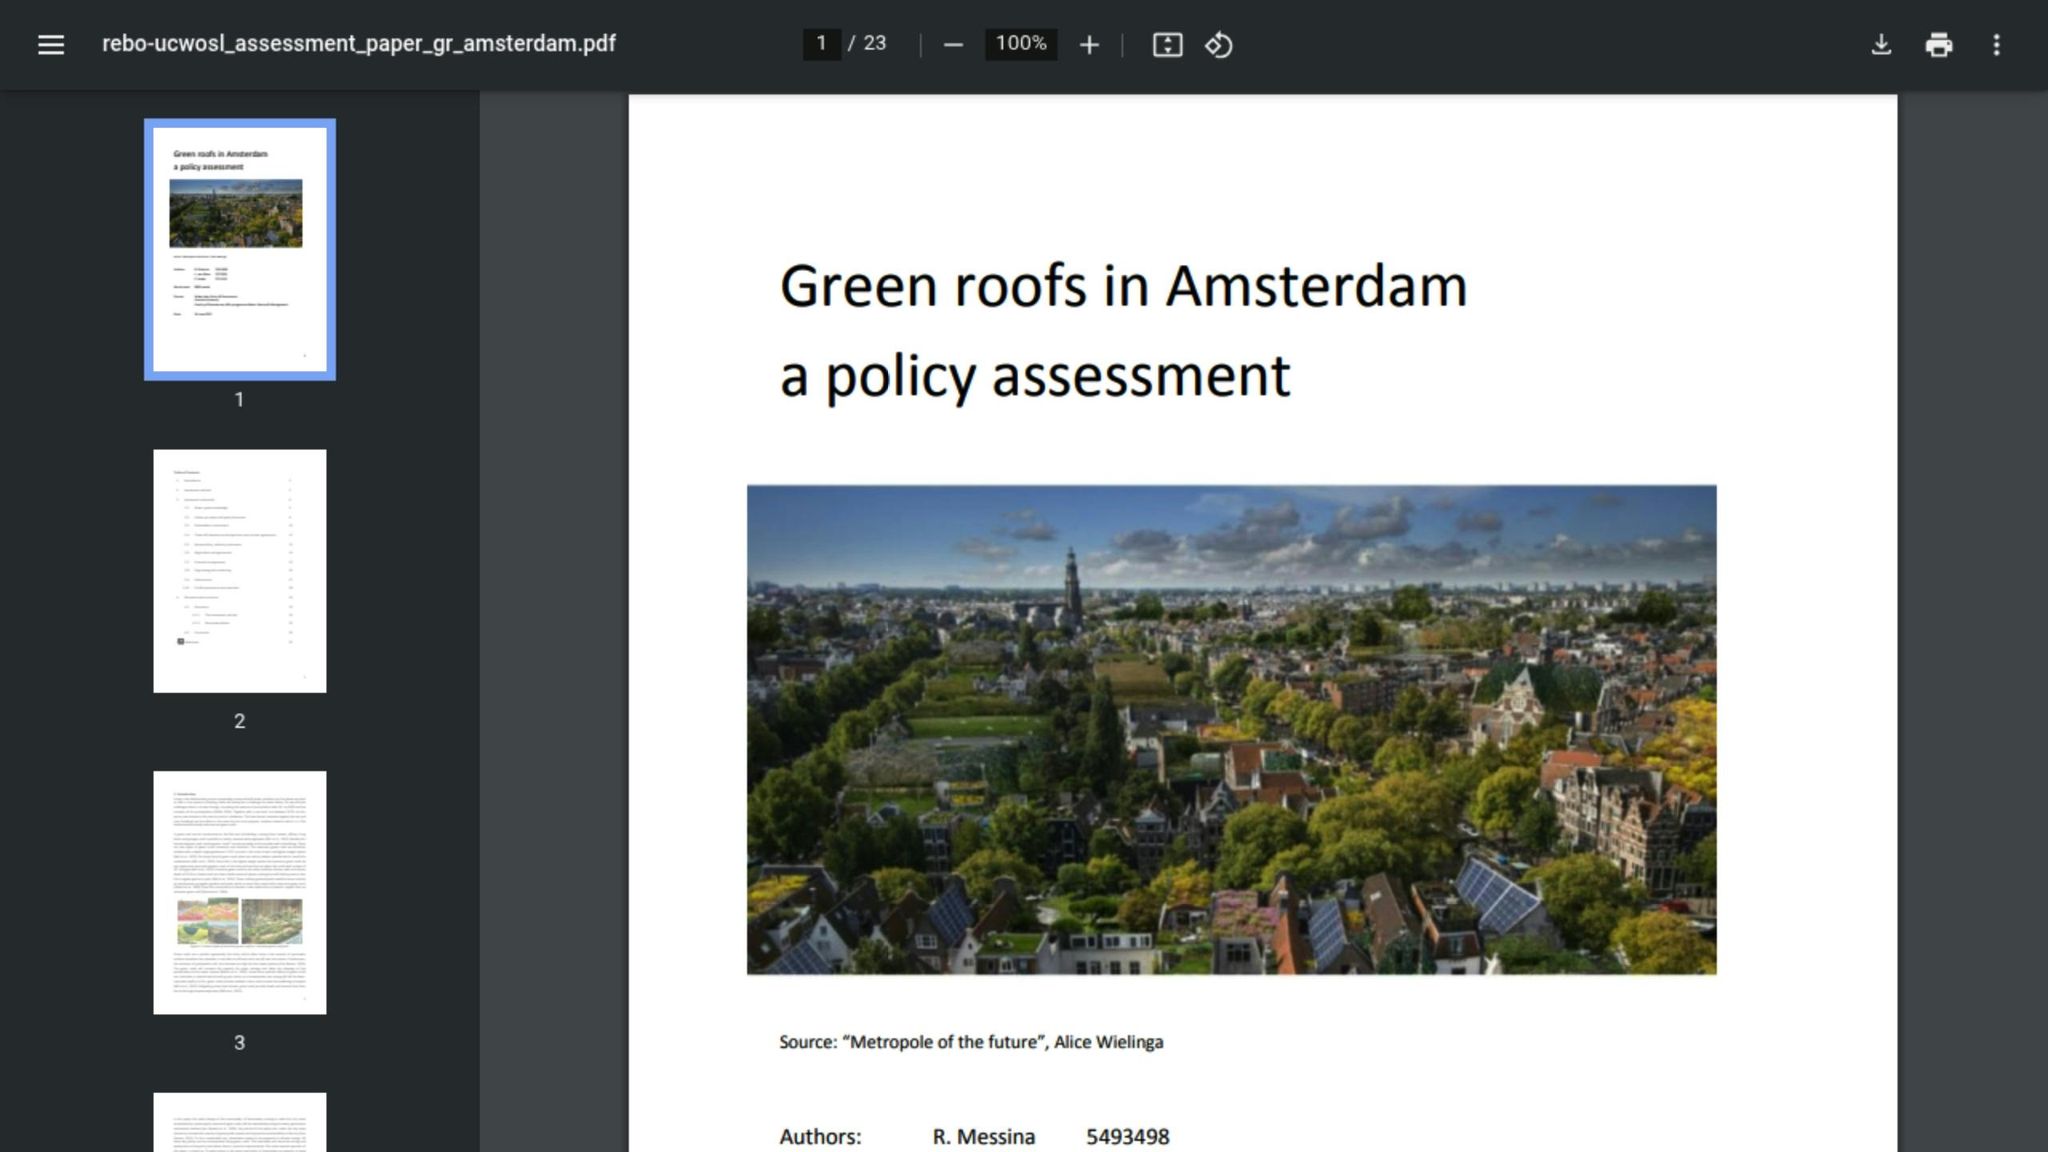Click the page number input field

click(x=821, y=43)
